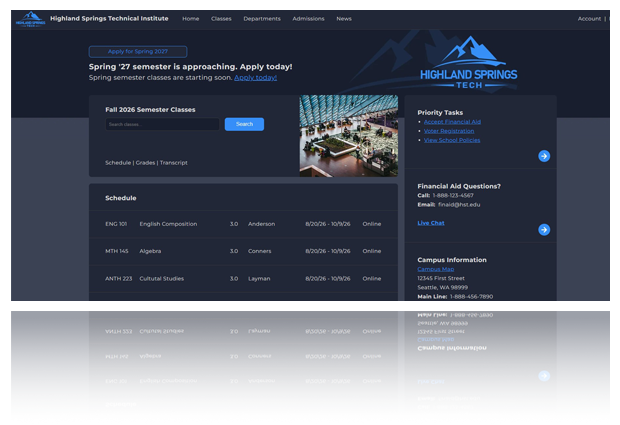Open the Voter Registration link
Image resolution: width=620 pixels, height=425 pixels.
(449, 131)
